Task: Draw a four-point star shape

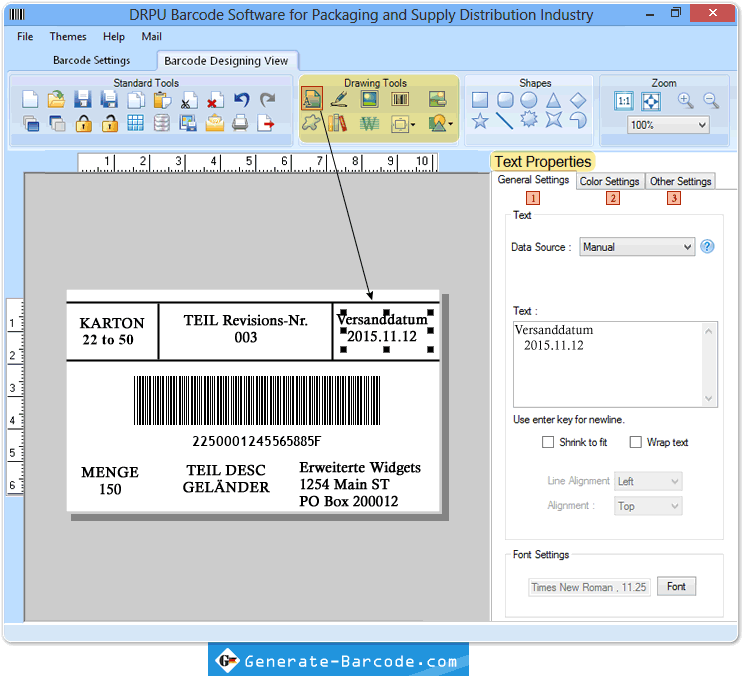Action: [554, 120]
